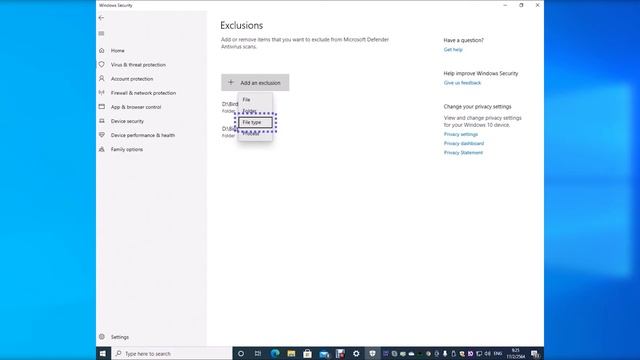Click the ENG language indicator

pos(498,353)
